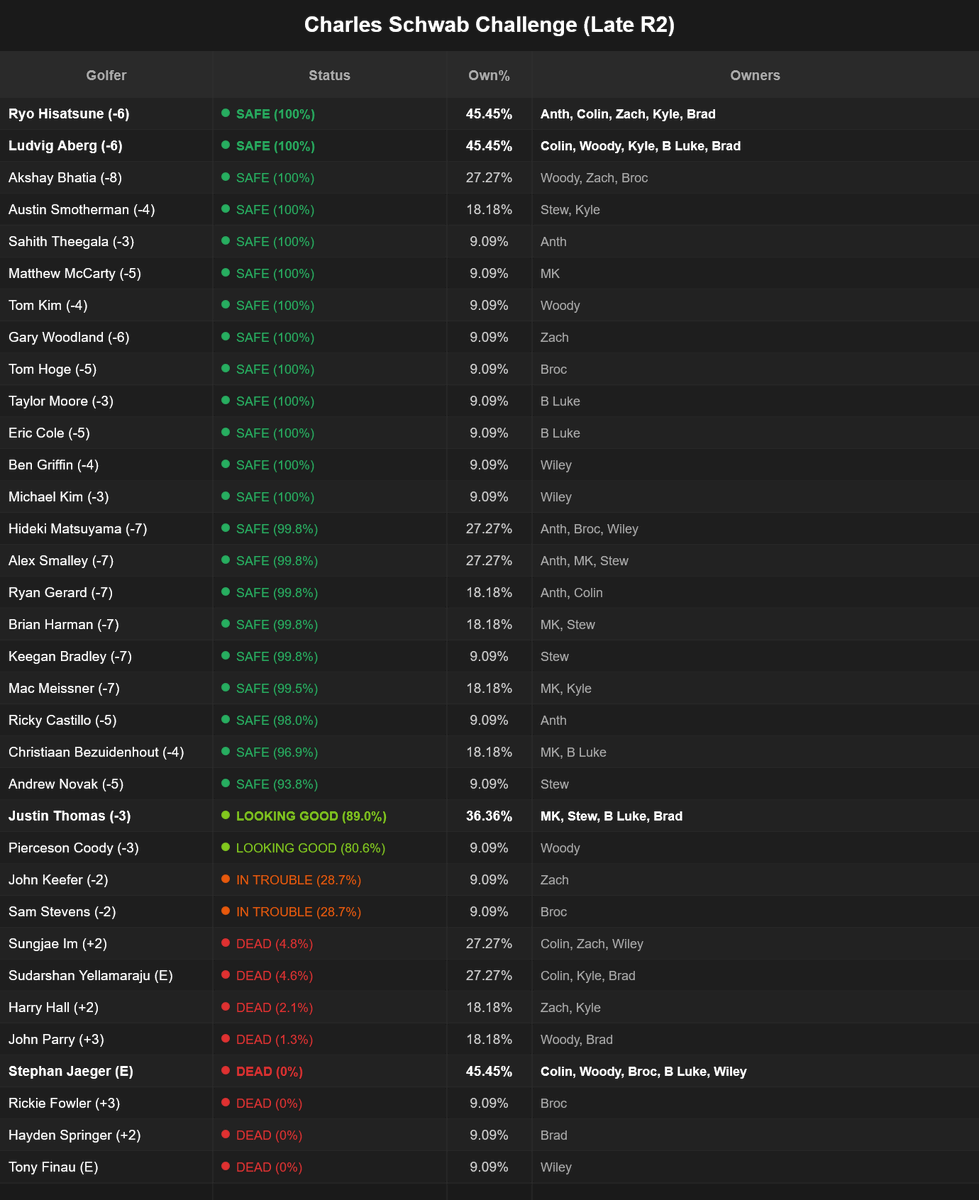Click Alex Smalley (-7) golfer cell
The height and width of the screenshot is (1200, 979).
coord(106,561)
